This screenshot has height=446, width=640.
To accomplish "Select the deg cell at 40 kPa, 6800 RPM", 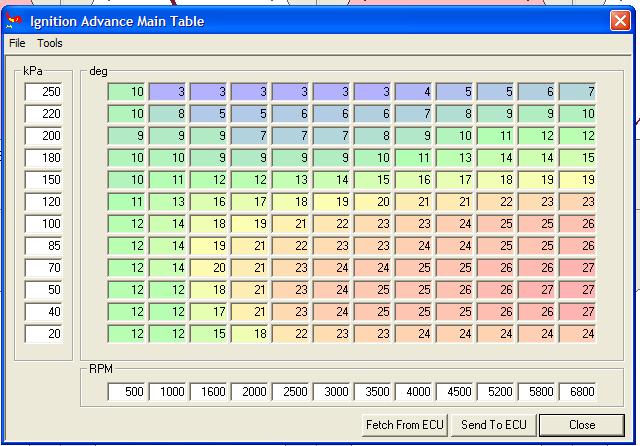I will click(578, 312).
